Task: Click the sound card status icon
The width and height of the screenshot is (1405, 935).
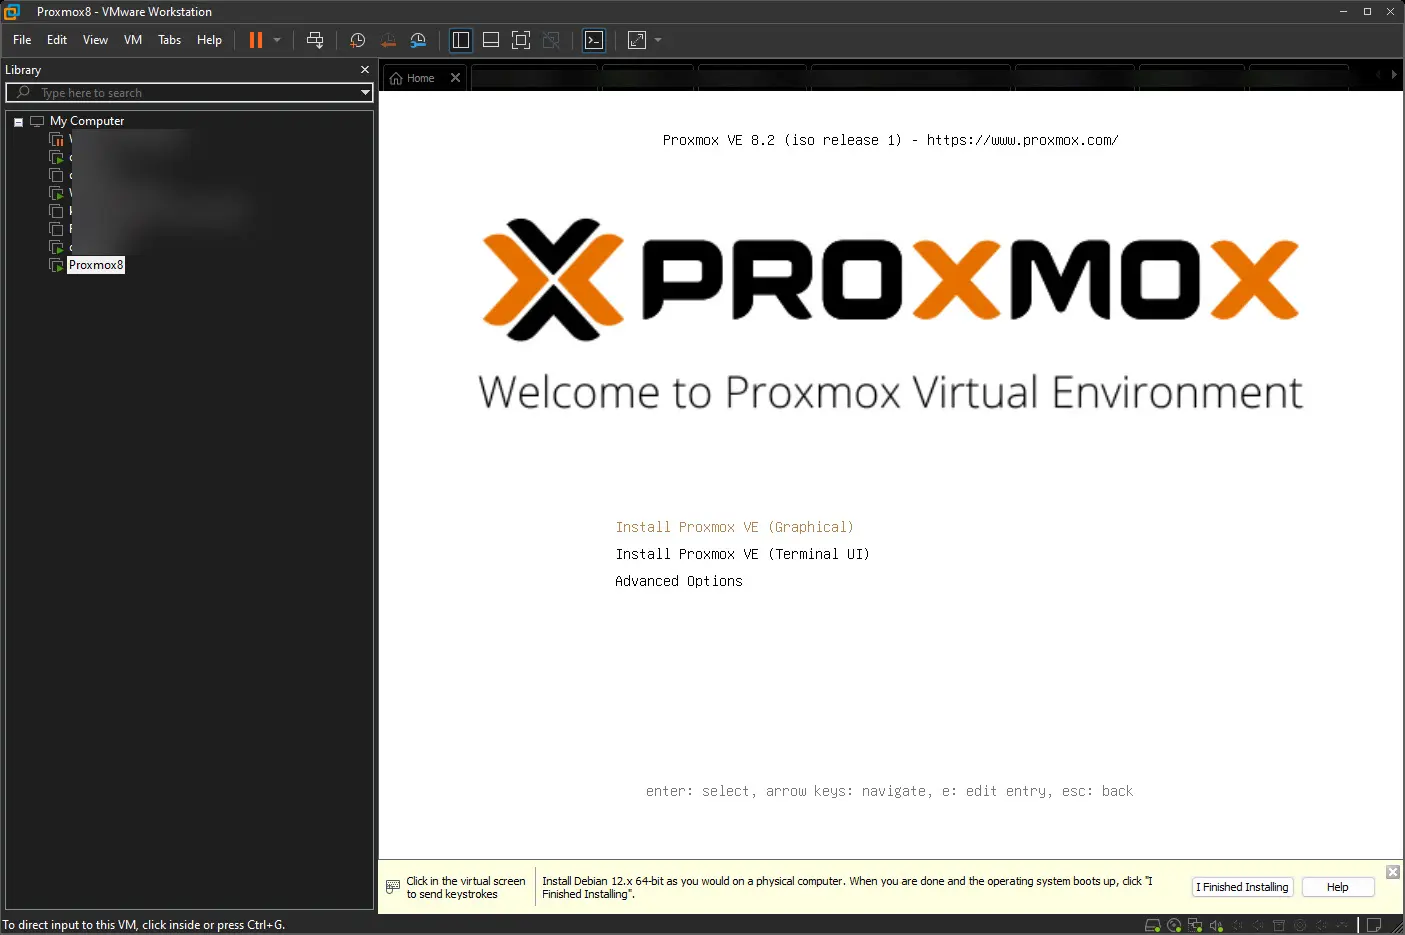Action: (x=1216, y=925)
